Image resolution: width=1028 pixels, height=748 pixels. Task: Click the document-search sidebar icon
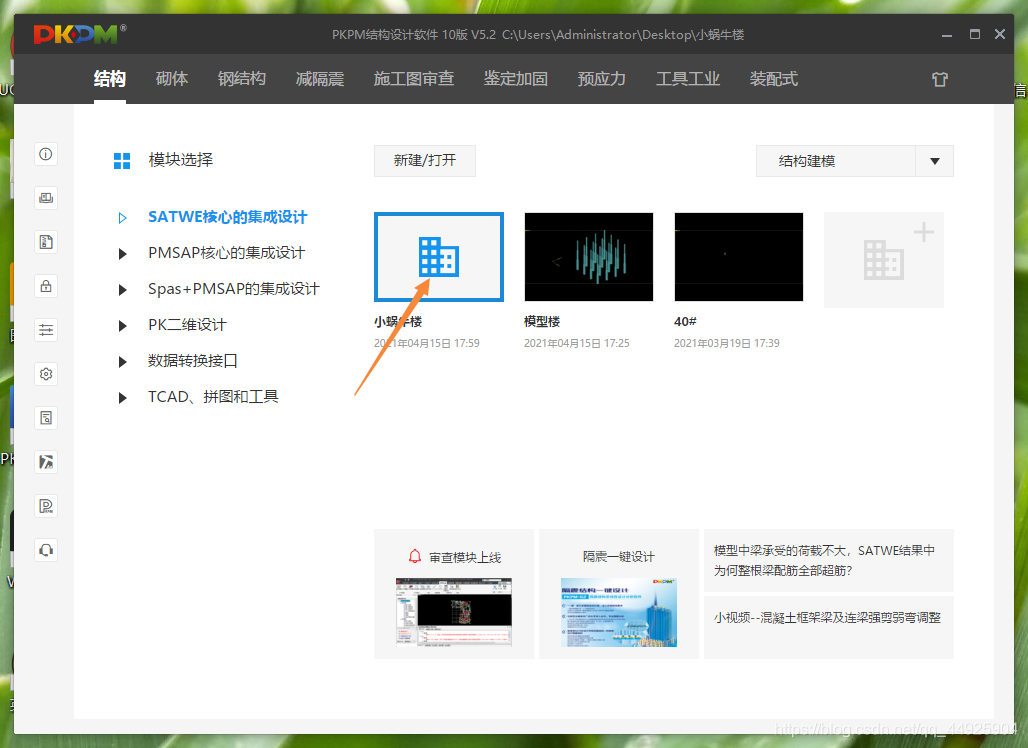46,418
